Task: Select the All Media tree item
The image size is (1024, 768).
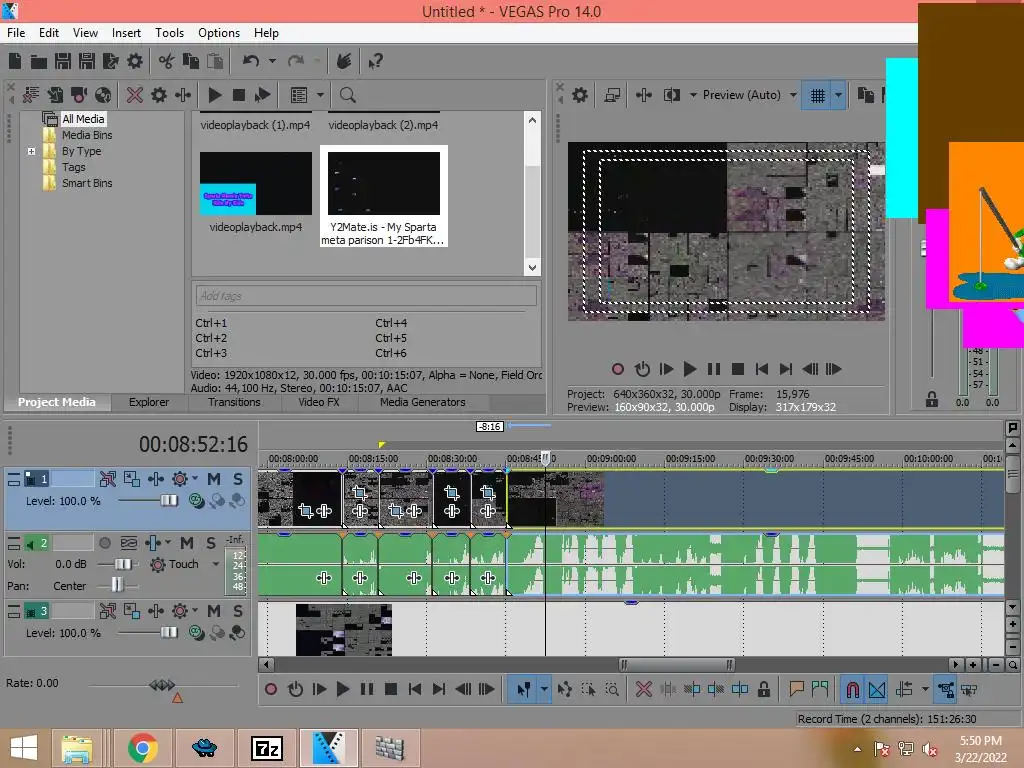Action: 83,119
